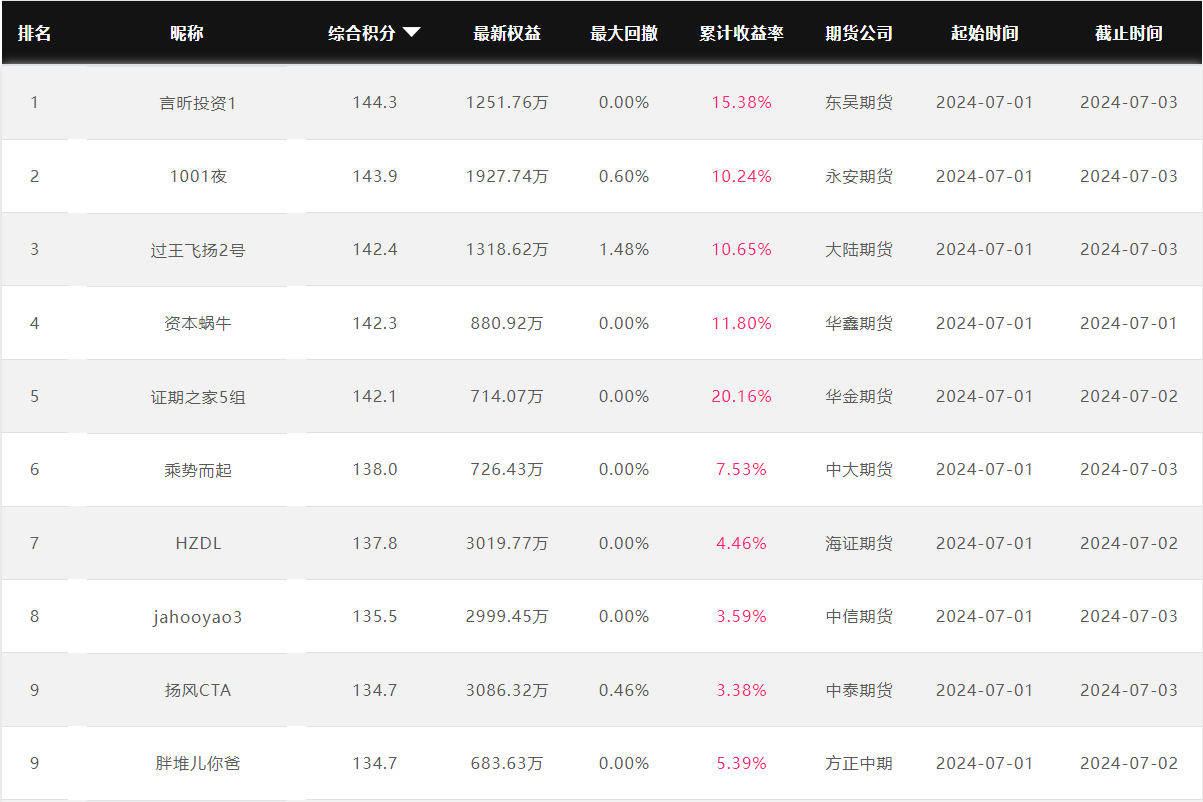Click the 综合积分 header label
The height and width of the screenshot is (802, 1203).
(362, 33)
